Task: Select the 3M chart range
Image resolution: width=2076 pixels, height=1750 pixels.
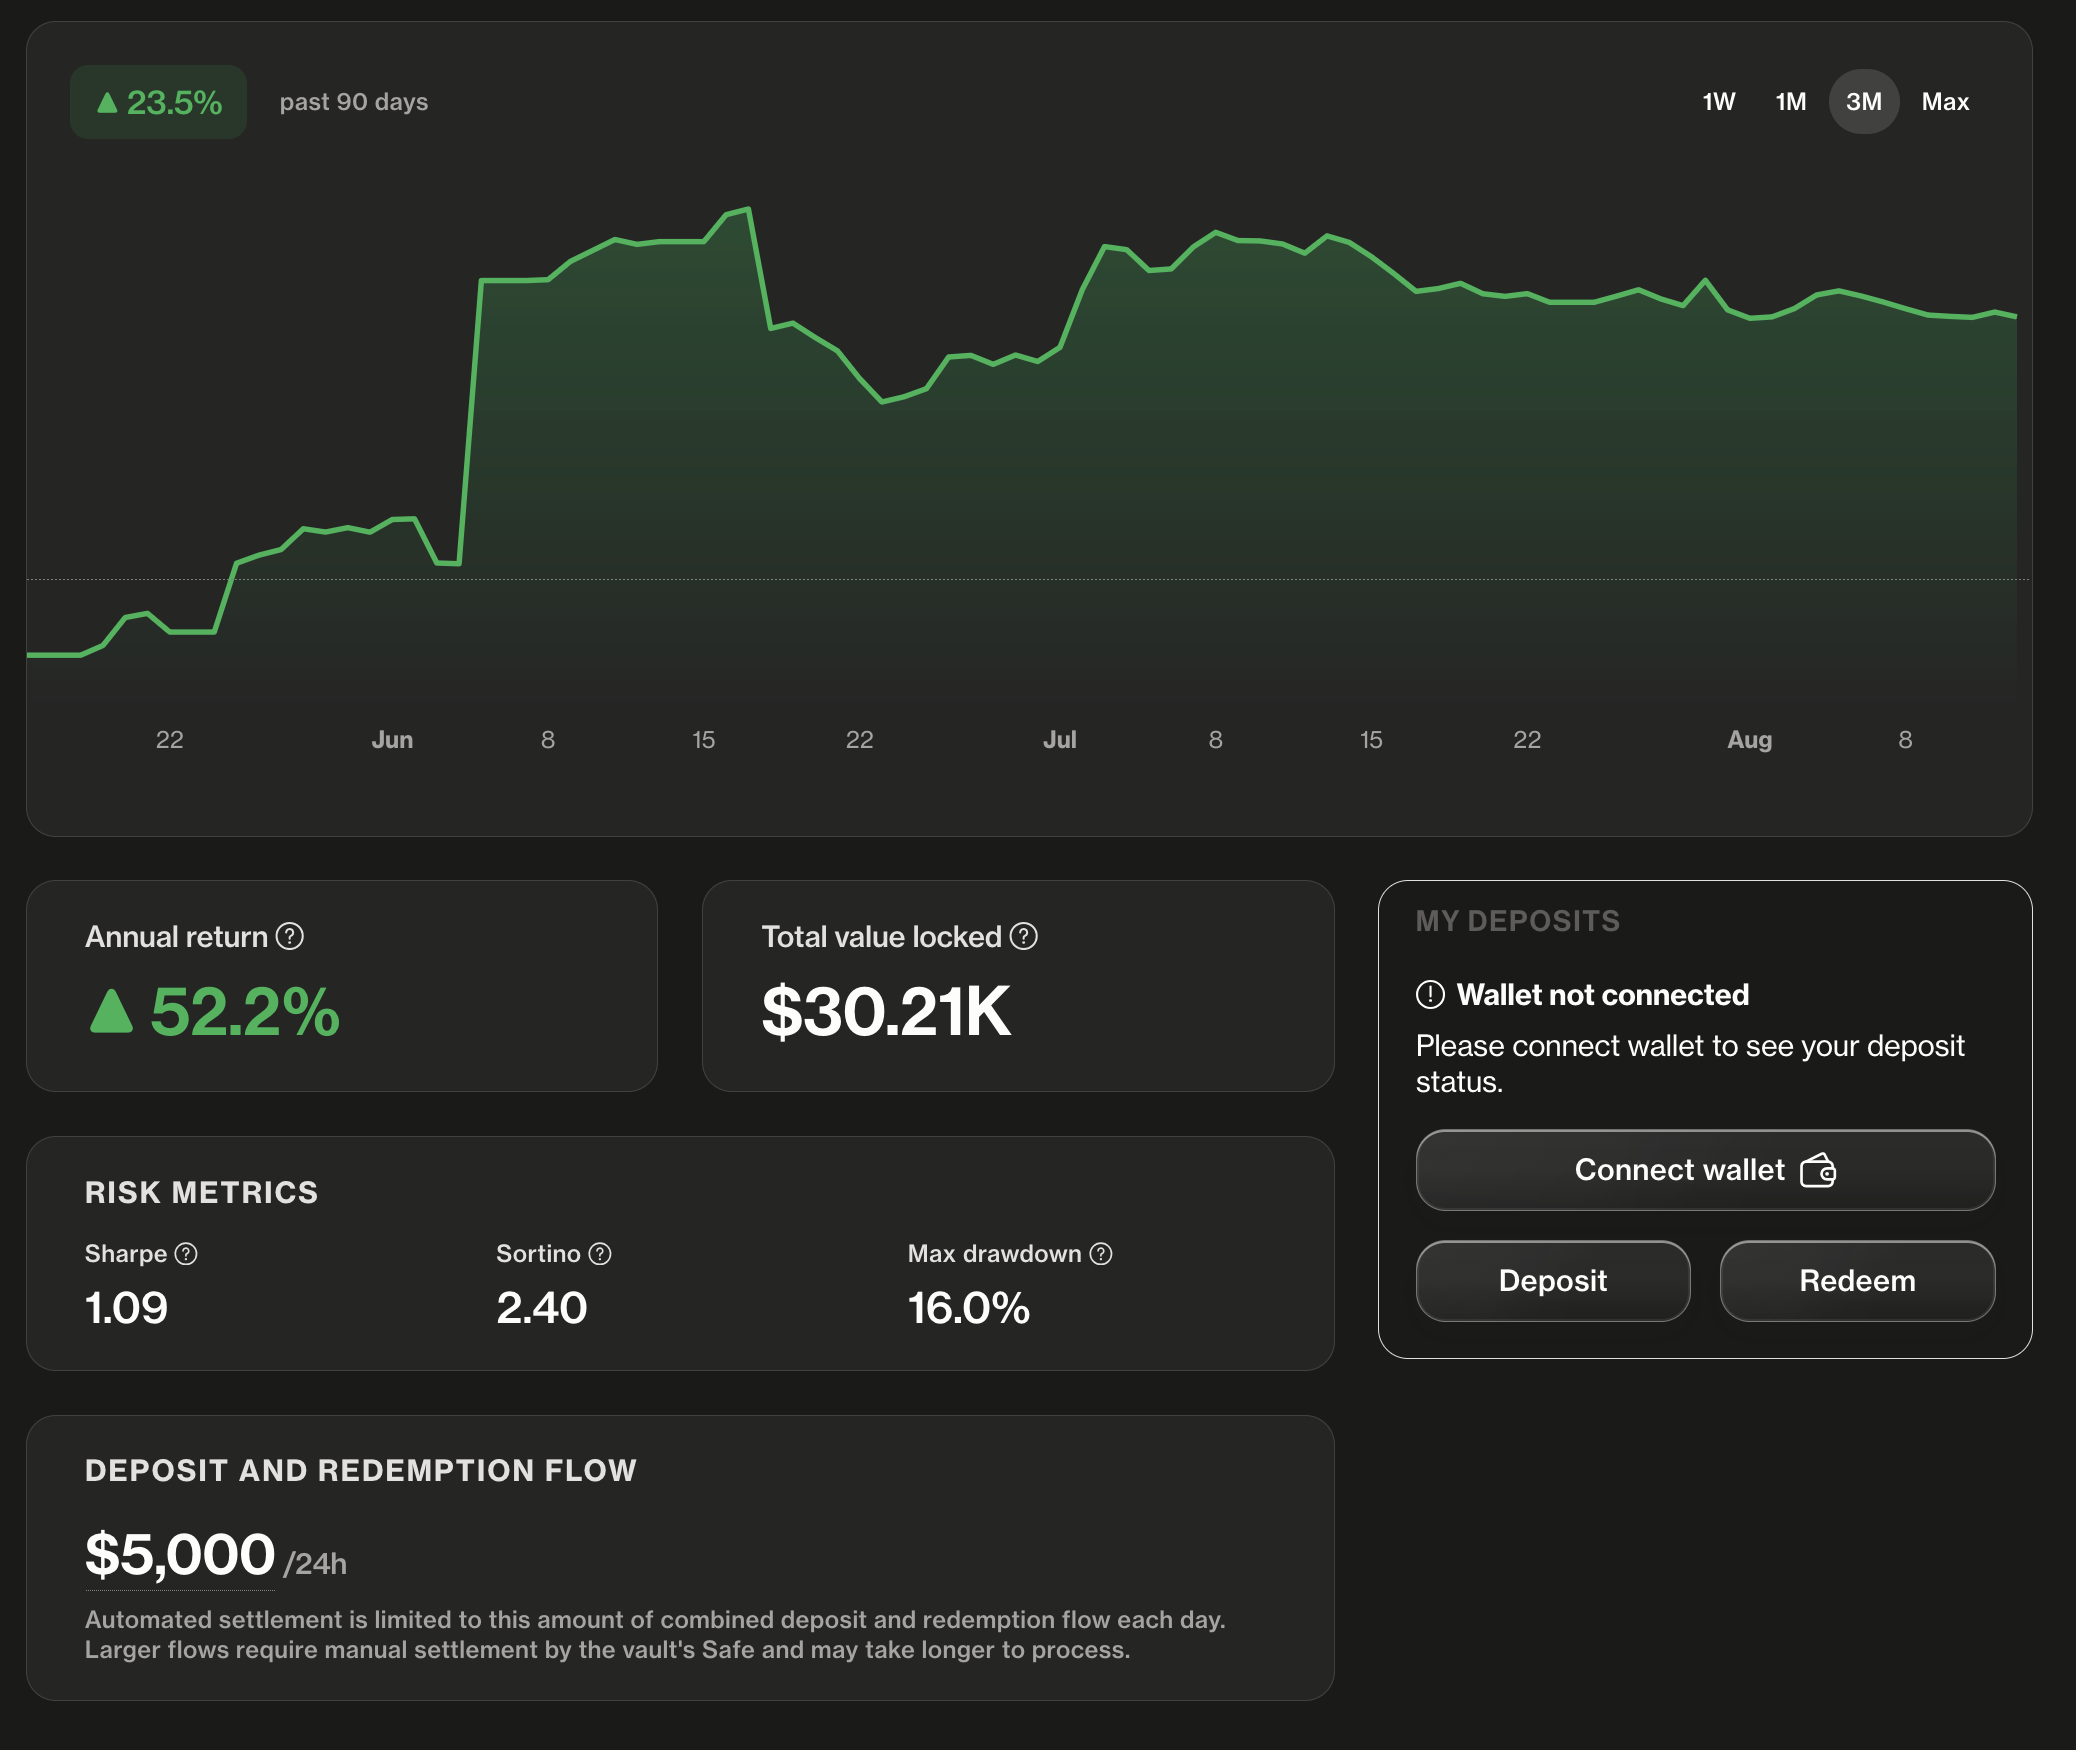Action: pyautogui.click(x=1864, y=102)
